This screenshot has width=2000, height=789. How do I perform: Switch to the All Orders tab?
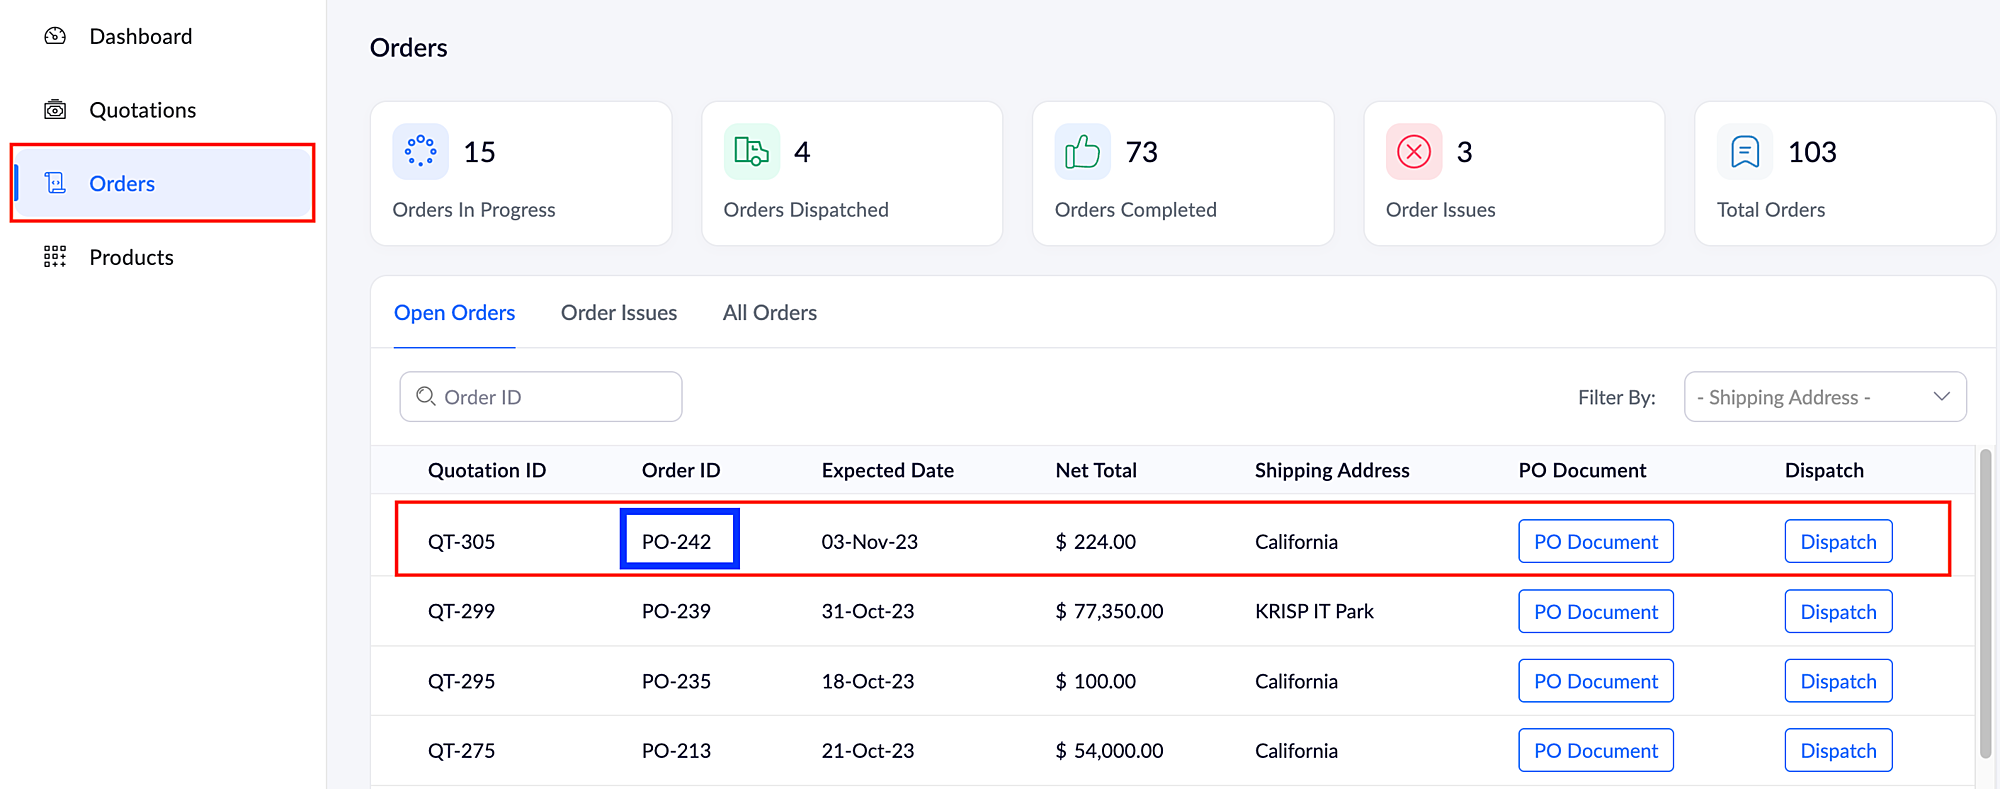(769, 313)
